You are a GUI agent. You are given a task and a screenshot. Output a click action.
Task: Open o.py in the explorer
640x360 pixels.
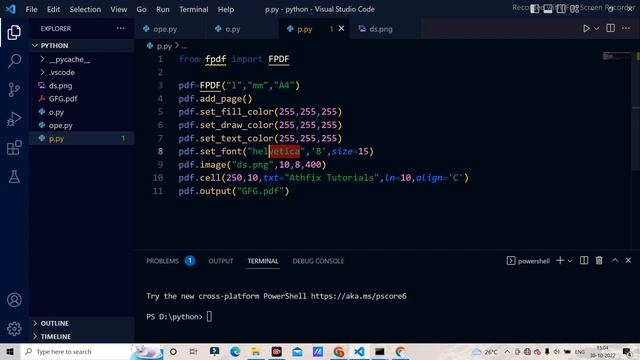(x=82, y=112)
